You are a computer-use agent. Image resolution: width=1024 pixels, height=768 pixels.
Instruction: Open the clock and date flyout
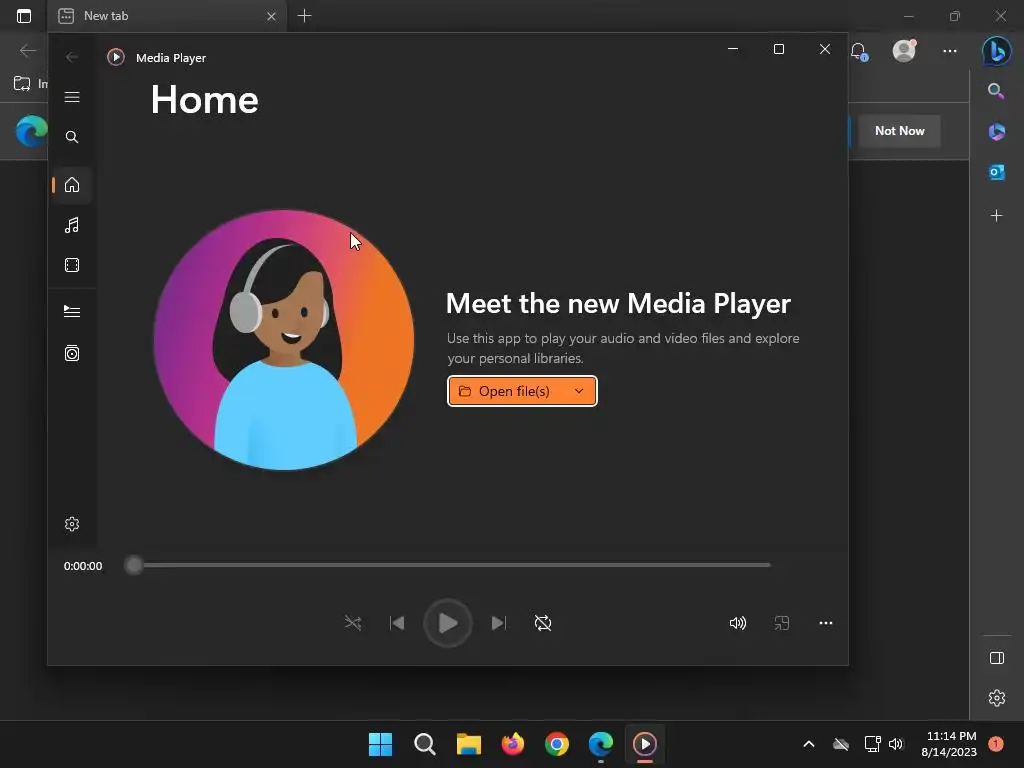pos(949,744)
